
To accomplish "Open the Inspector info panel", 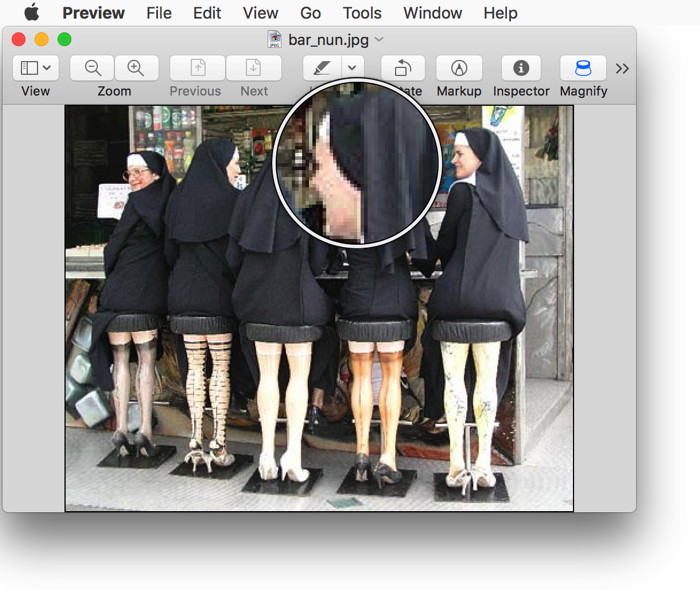I will point(521,68).
